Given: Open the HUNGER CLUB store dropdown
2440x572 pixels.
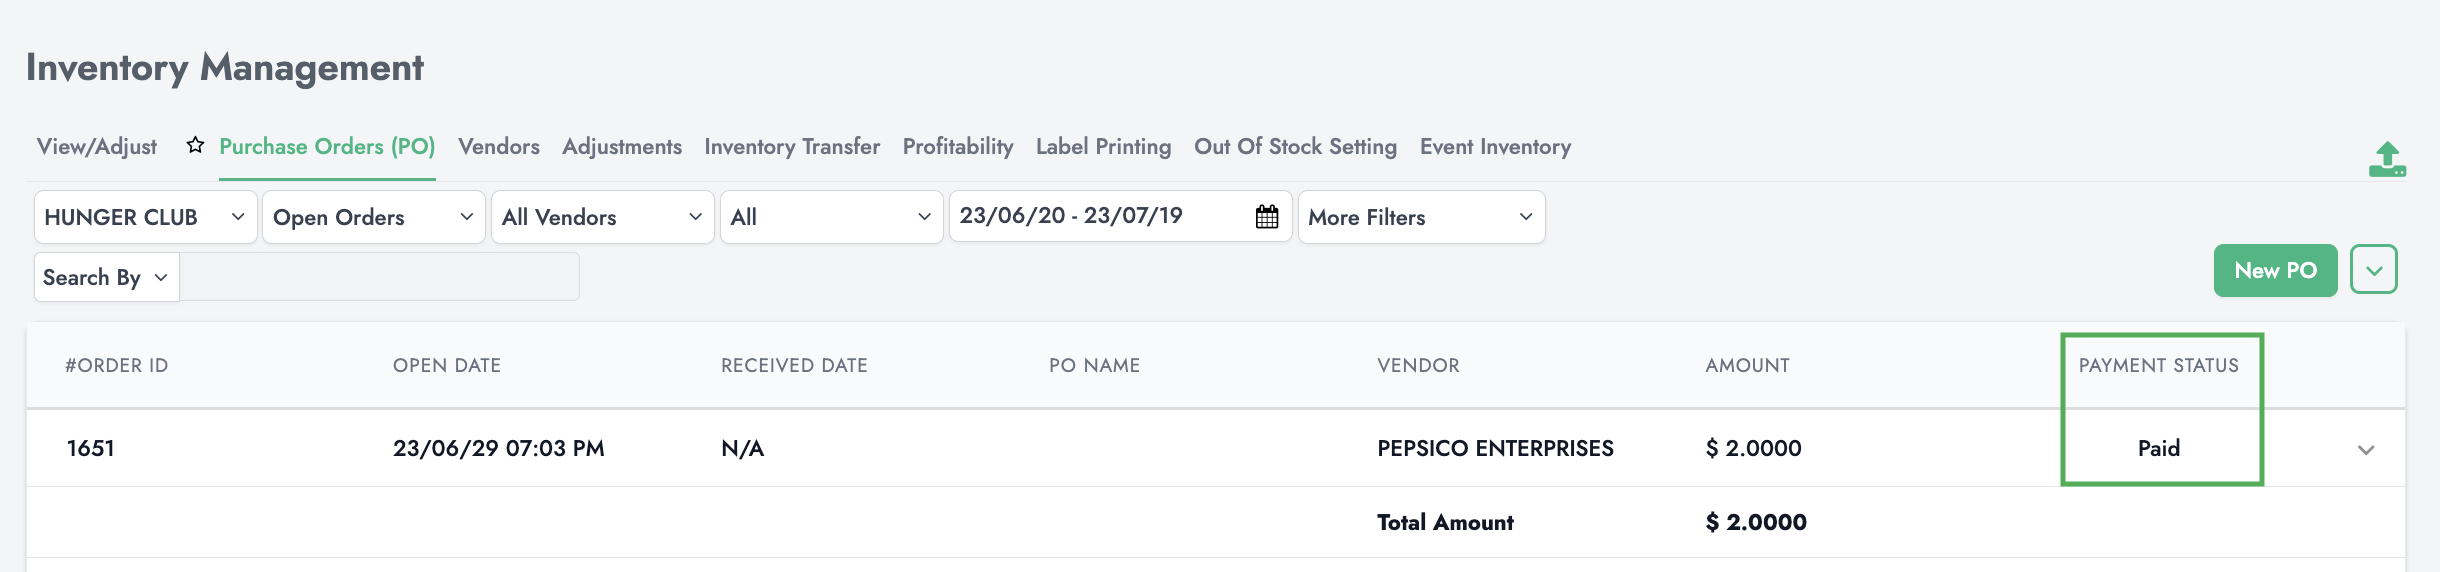Looking at the screenshot, I should click(x=145, y=217).
